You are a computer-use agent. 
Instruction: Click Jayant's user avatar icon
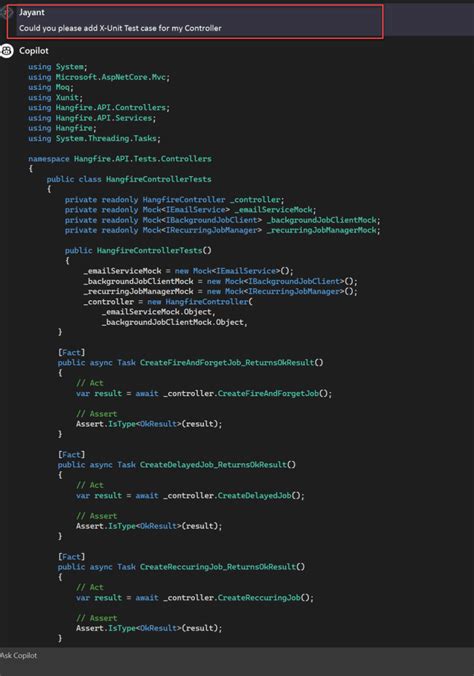point(6,12)
